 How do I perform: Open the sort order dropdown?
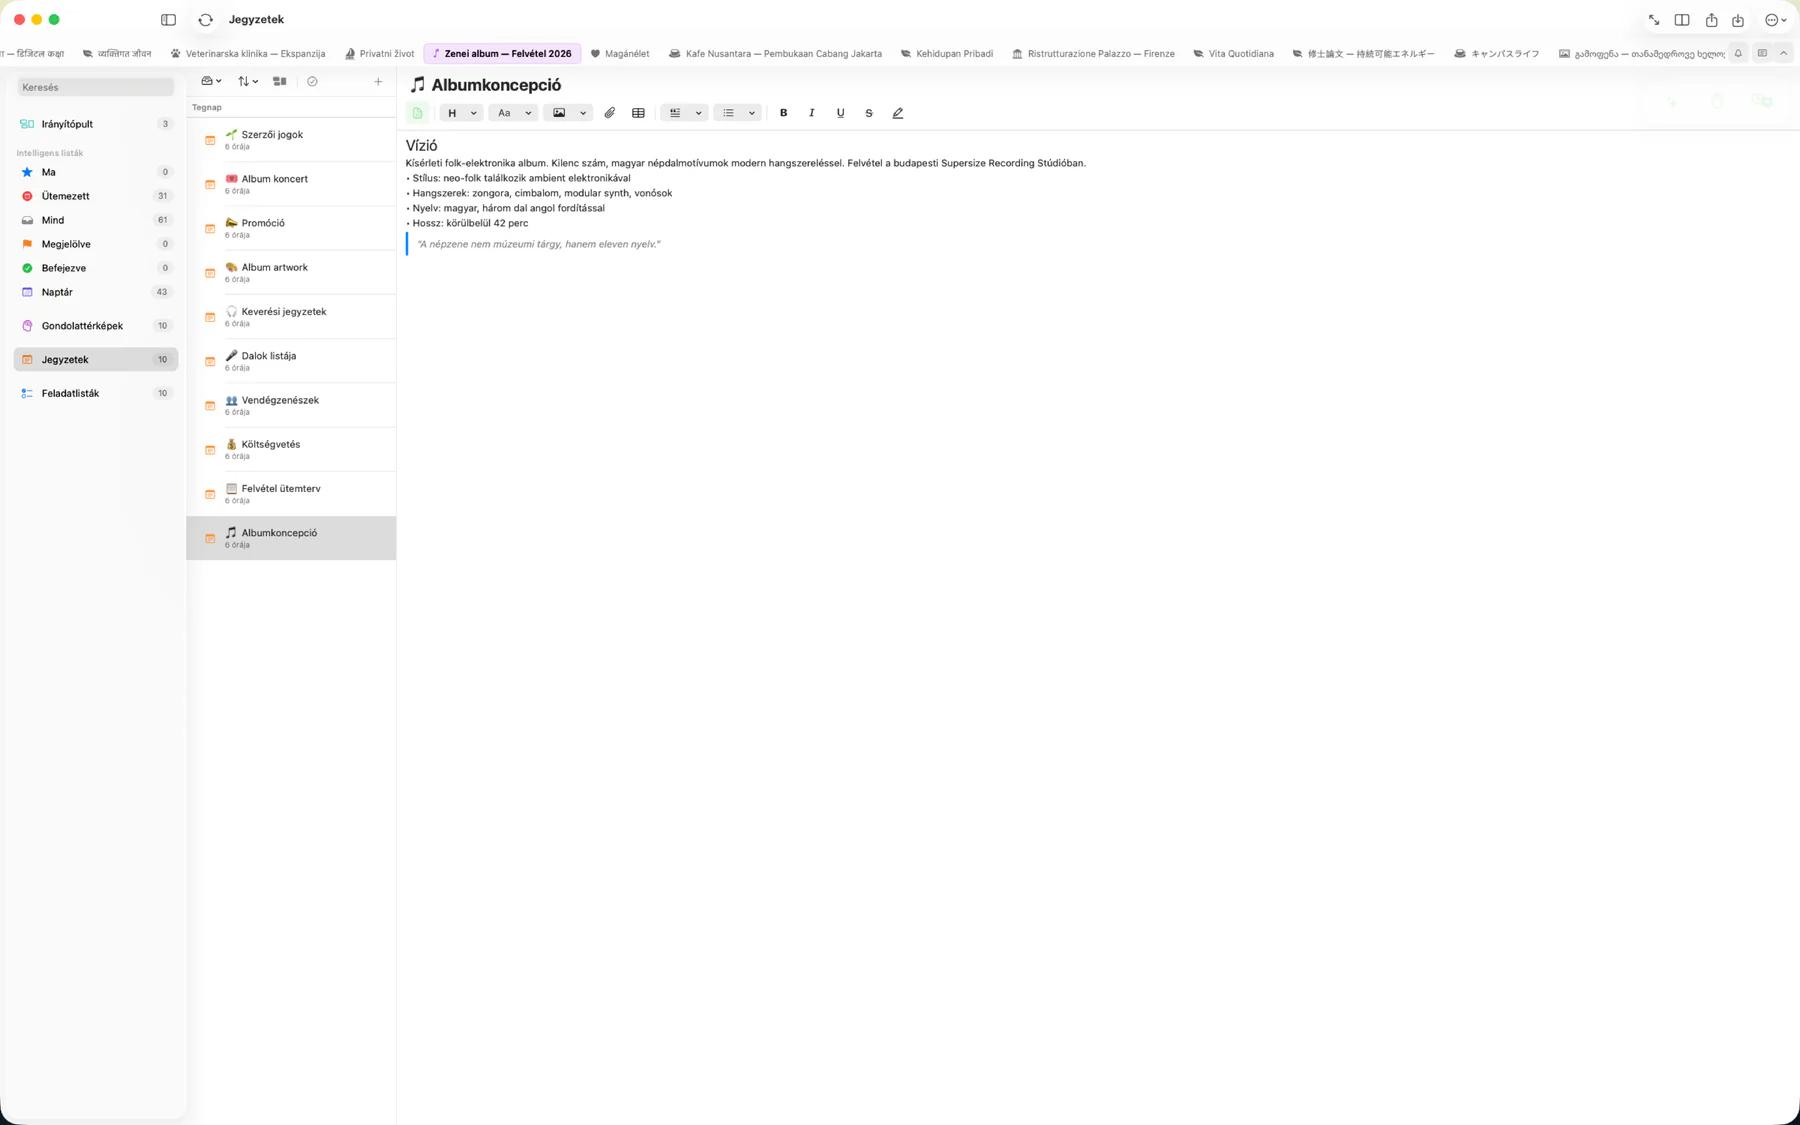248,82
